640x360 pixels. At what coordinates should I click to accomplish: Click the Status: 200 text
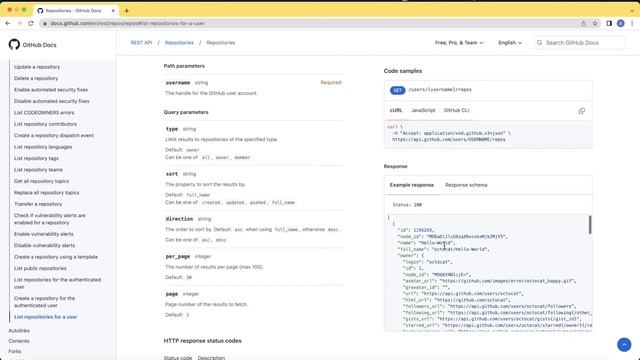[x=407, y=205]
